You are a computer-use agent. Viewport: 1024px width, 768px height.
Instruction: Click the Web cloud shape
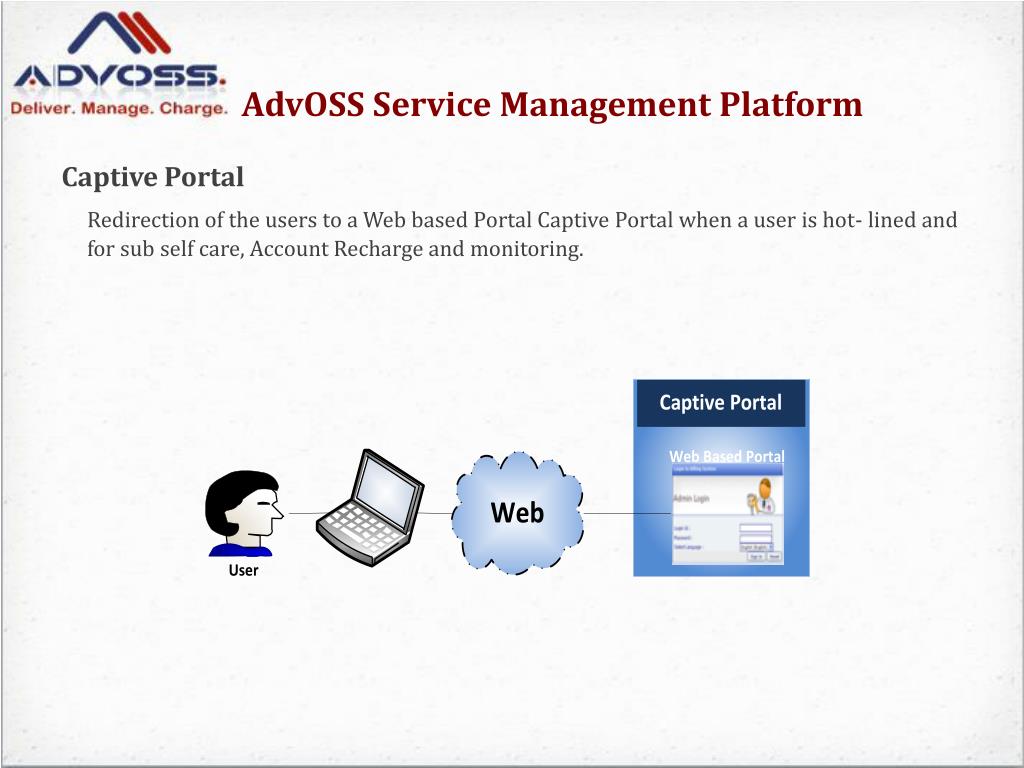point(517,513)
